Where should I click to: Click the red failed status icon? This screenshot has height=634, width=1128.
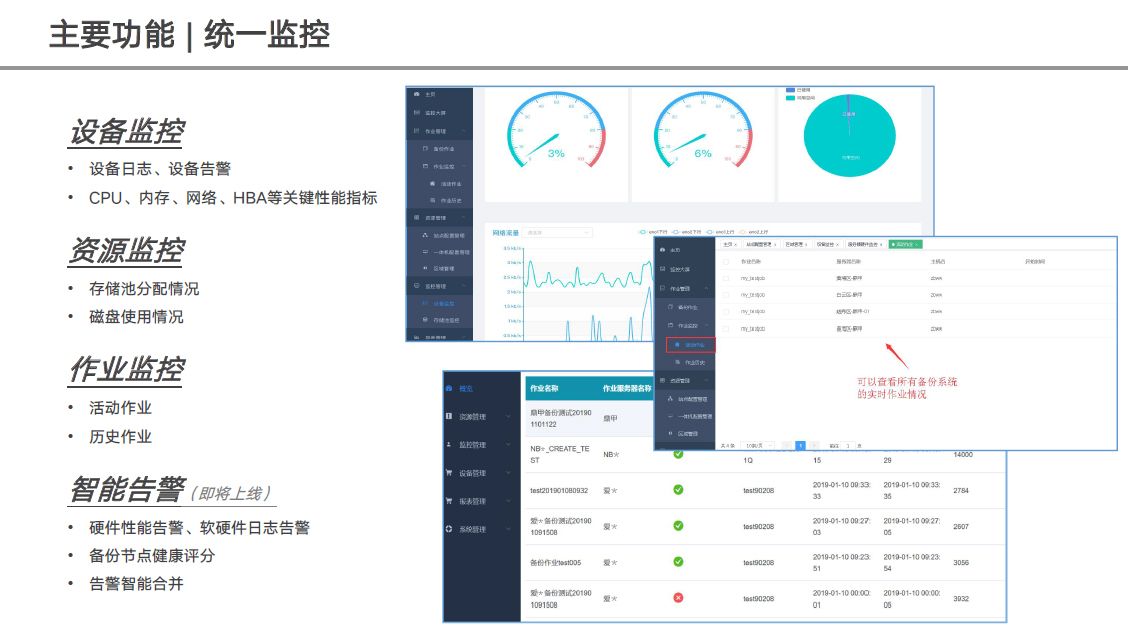pyautogui.click(x=678, y=598)
